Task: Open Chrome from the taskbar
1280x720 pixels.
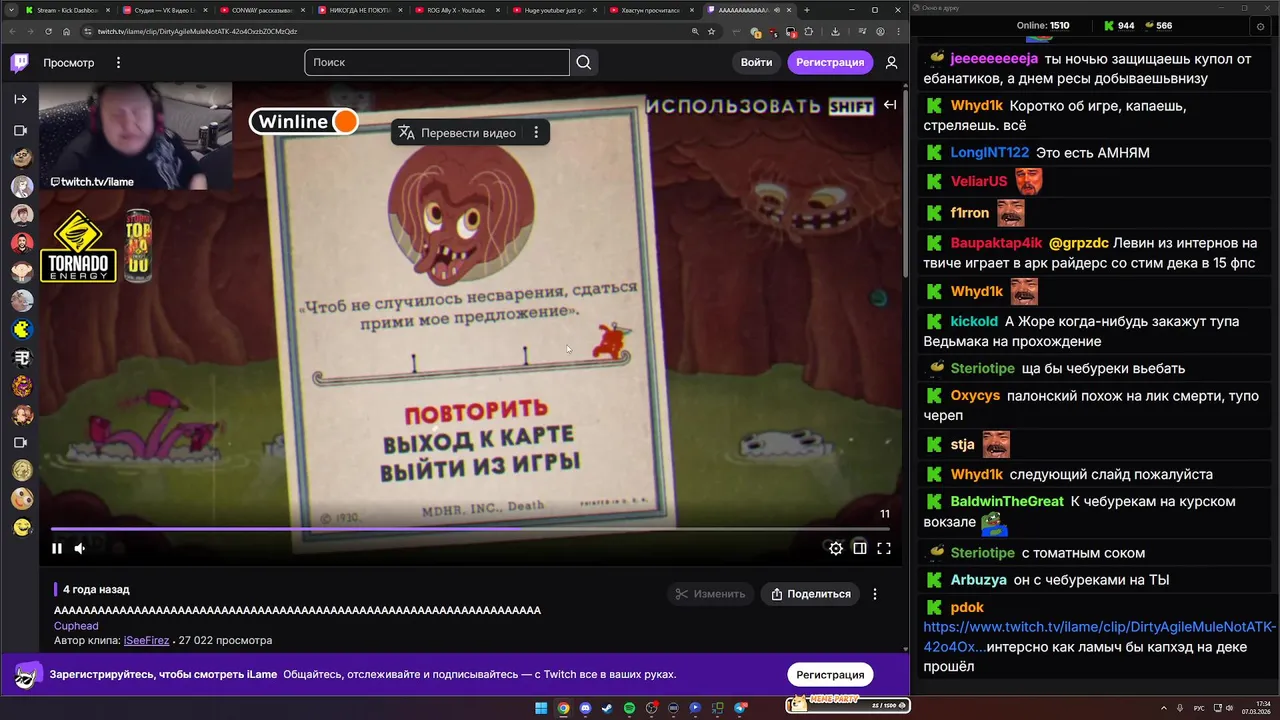Action: [563, 708]
